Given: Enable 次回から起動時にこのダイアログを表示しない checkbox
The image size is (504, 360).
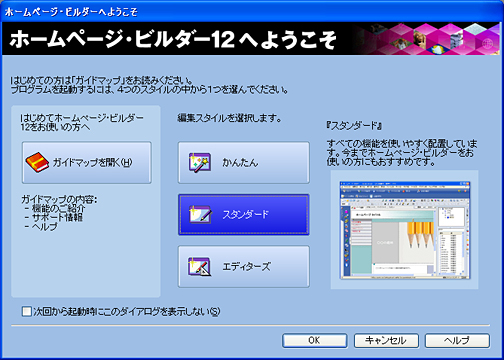Looking at the screenshot, I should pyautogui.click(x=27, y=312).
